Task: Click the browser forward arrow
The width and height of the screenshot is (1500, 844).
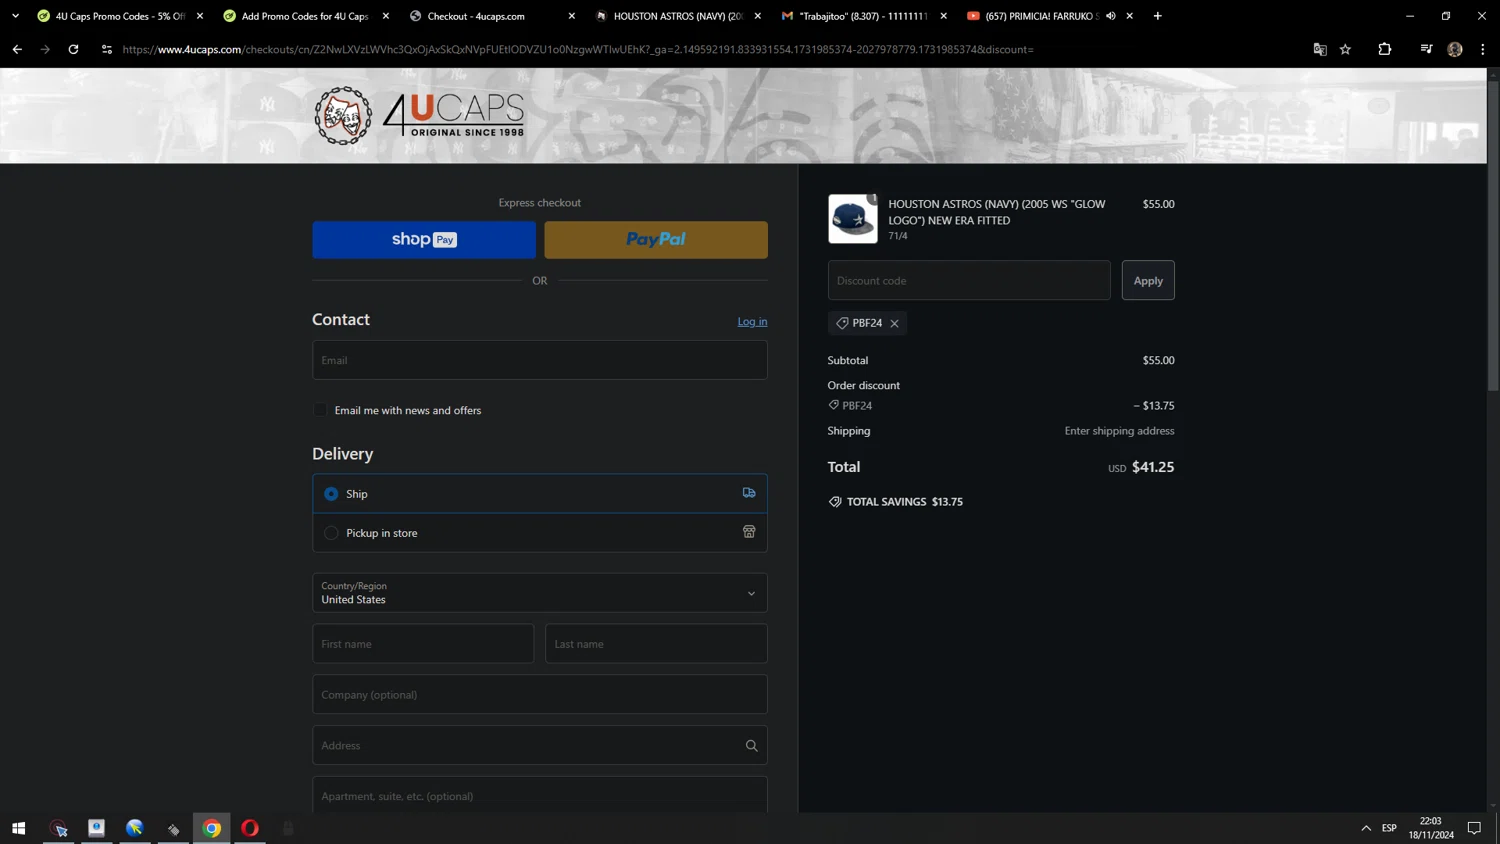Action: [x=45, y=49]
